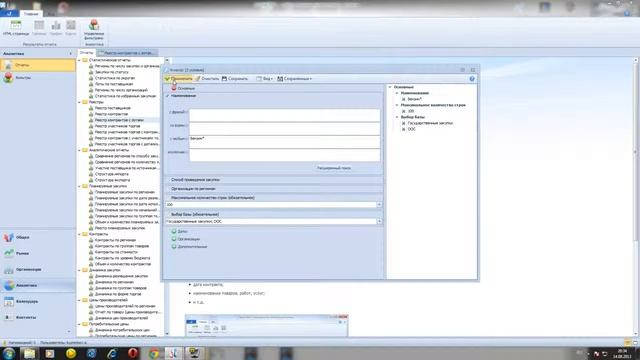
Task: Click the Применить button in the filter toolbar
Action: point(178,78)
